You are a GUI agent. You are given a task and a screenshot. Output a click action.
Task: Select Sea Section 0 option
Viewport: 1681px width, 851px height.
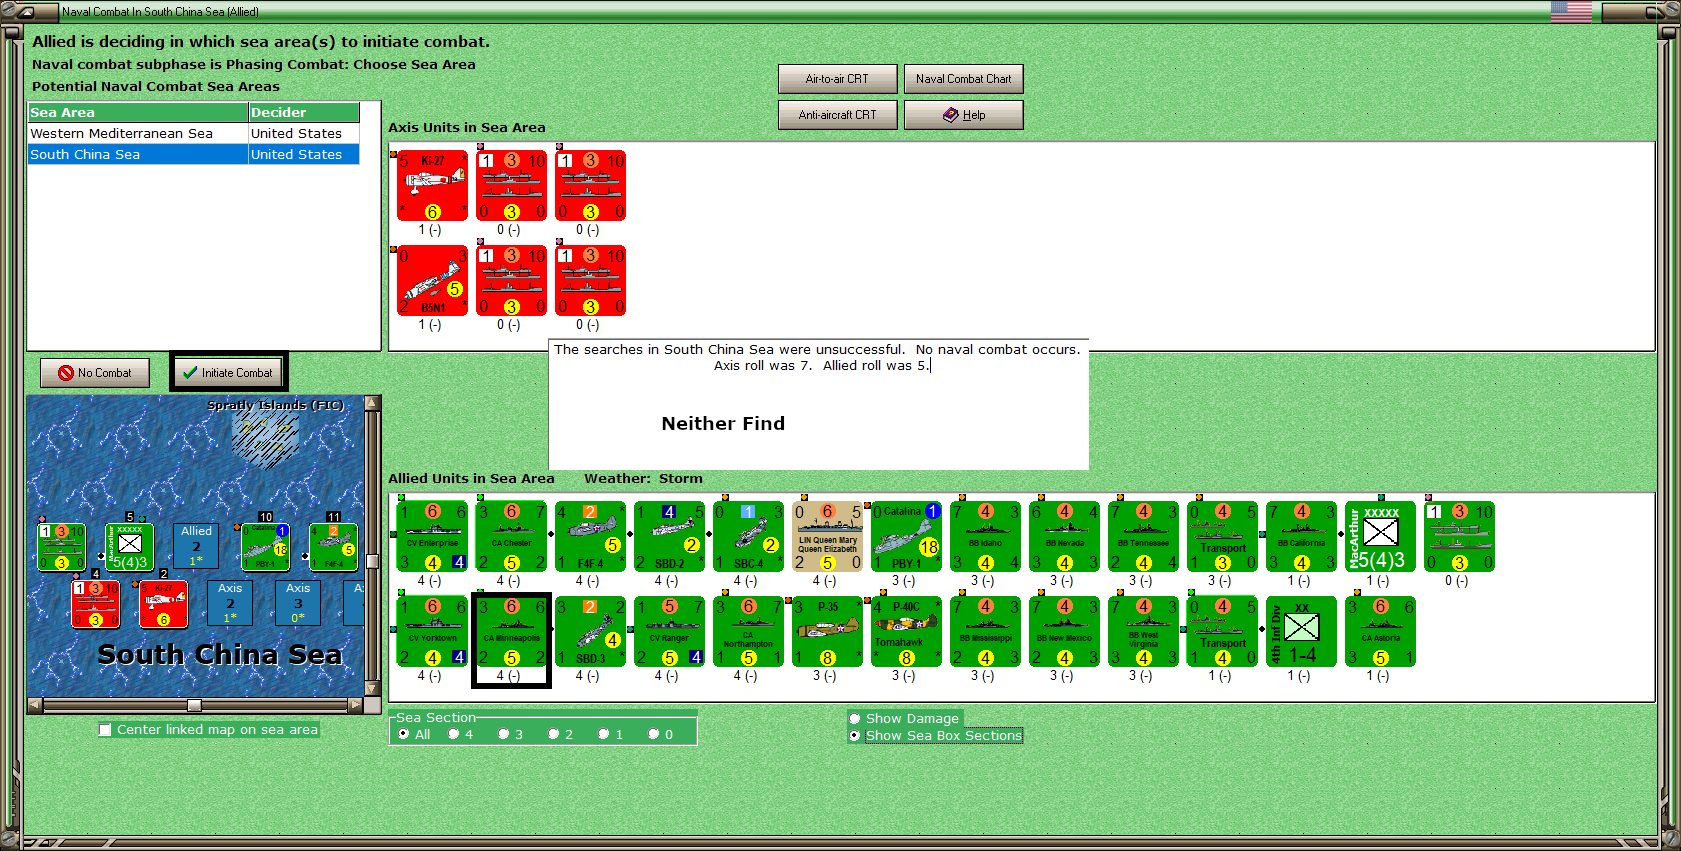pyautogui.click(x=654, y=734)
